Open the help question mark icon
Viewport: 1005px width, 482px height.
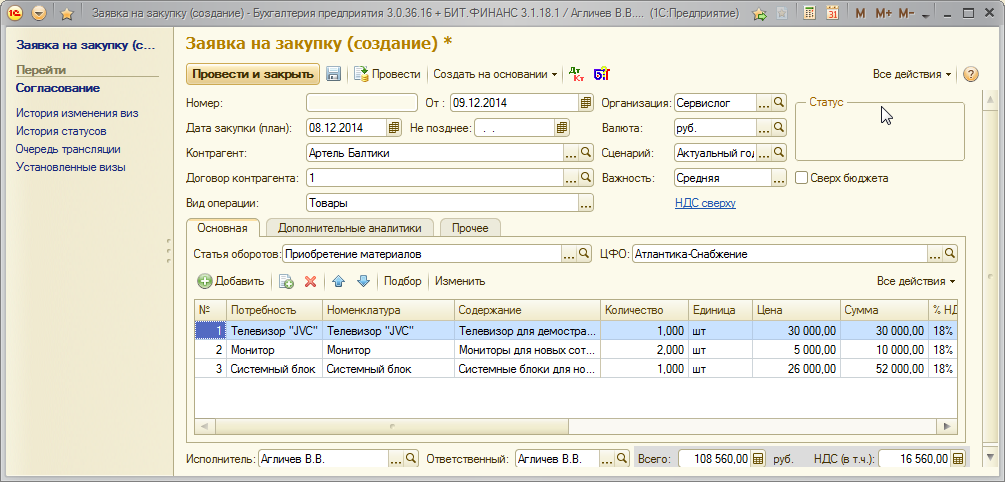(x=969, y=74)
